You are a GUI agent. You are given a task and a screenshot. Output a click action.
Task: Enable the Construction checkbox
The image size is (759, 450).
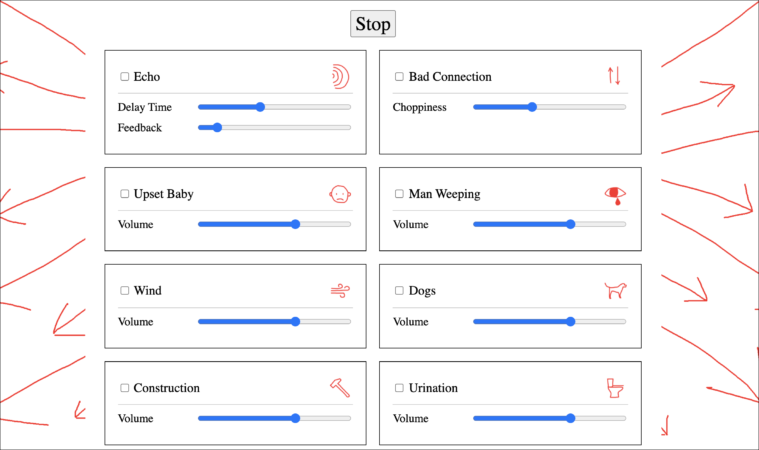pyautogui.click(x=124, y=388)
